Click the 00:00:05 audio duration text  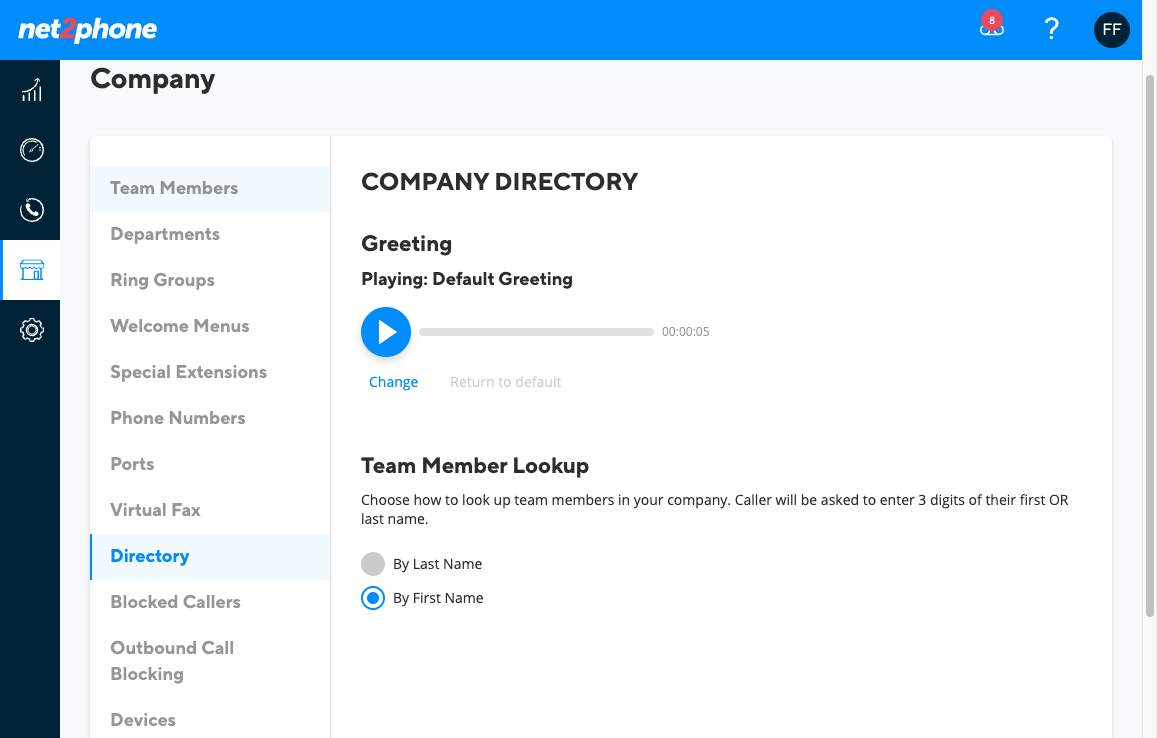click(685, 332)
